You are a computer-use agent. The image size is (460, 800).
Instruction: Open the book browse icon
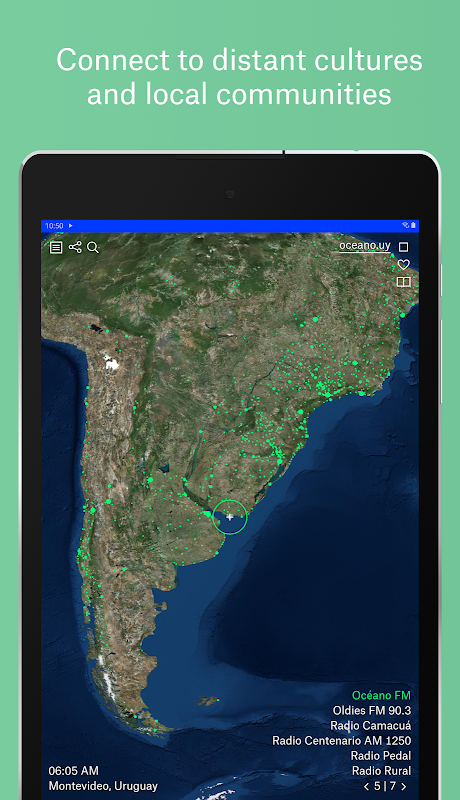pyautogui.click(x=403, y=282)
